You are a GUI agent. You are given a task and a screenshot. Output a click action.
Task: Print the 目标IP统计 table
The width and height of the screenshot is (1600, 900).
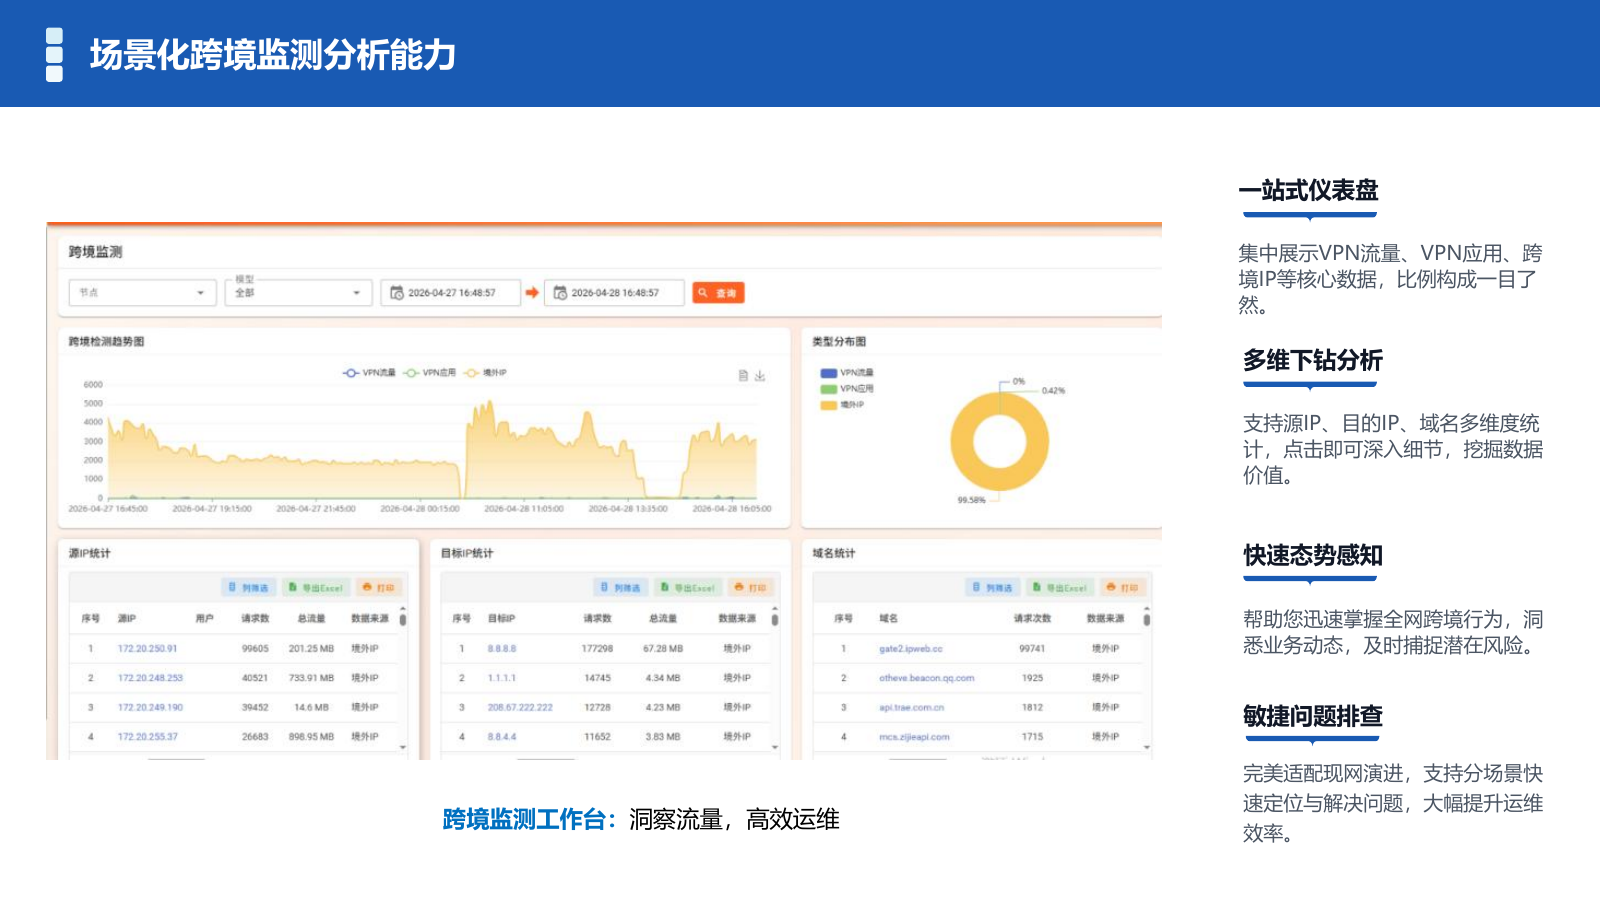pyautogui.click(x=751, y=588)
